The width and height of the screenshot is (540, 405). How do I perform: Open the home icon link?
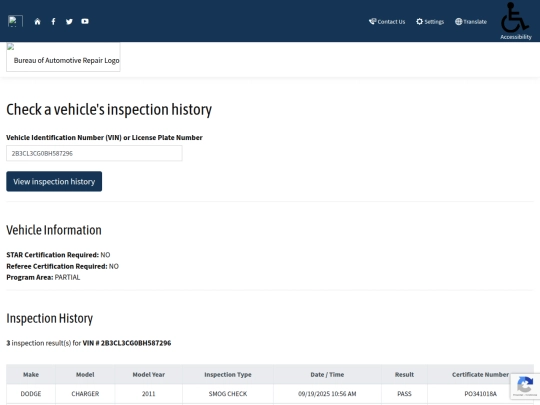click(x=37, y=22)
